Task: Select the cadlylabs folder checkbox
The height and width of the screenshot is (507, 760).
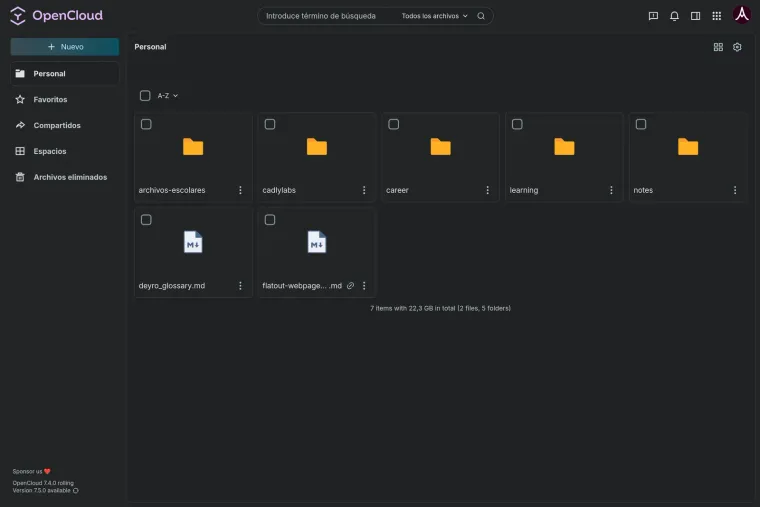Action: pyautogui.click(x=270, y=124)
